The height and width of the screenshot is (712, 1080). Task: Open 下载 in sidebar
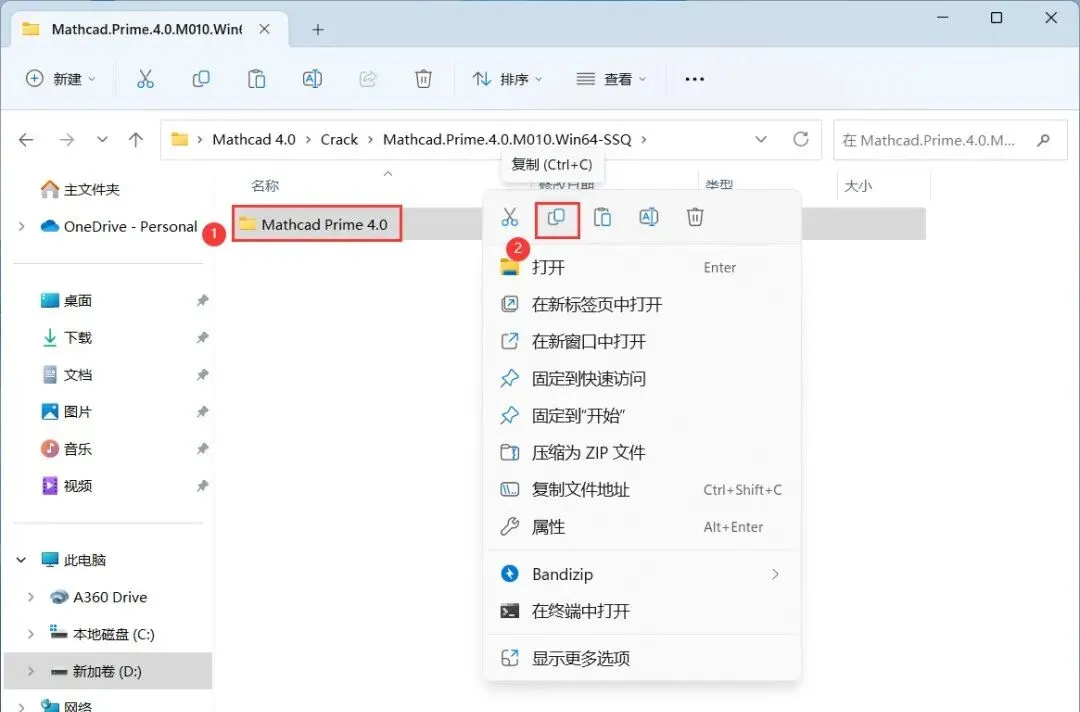[67, 338]
